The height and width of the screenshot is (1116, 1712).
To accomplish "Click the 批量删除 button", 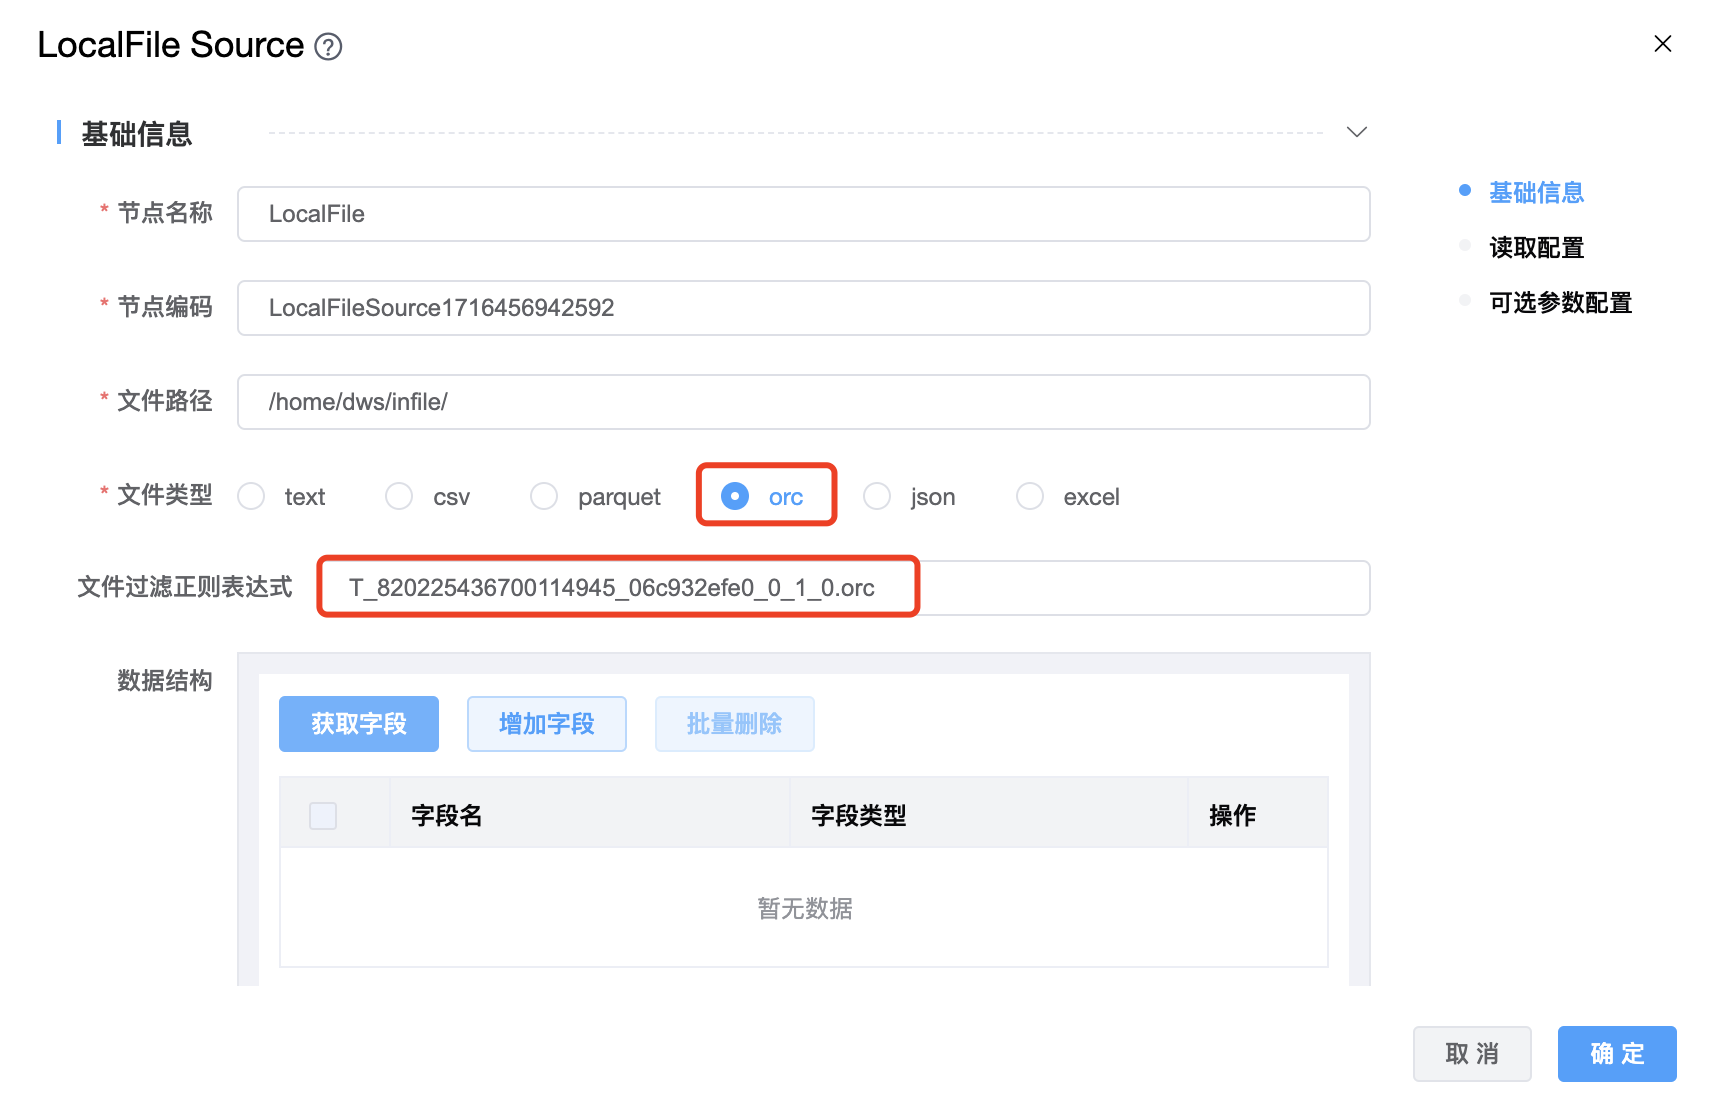I will click(x=734, y=723).
